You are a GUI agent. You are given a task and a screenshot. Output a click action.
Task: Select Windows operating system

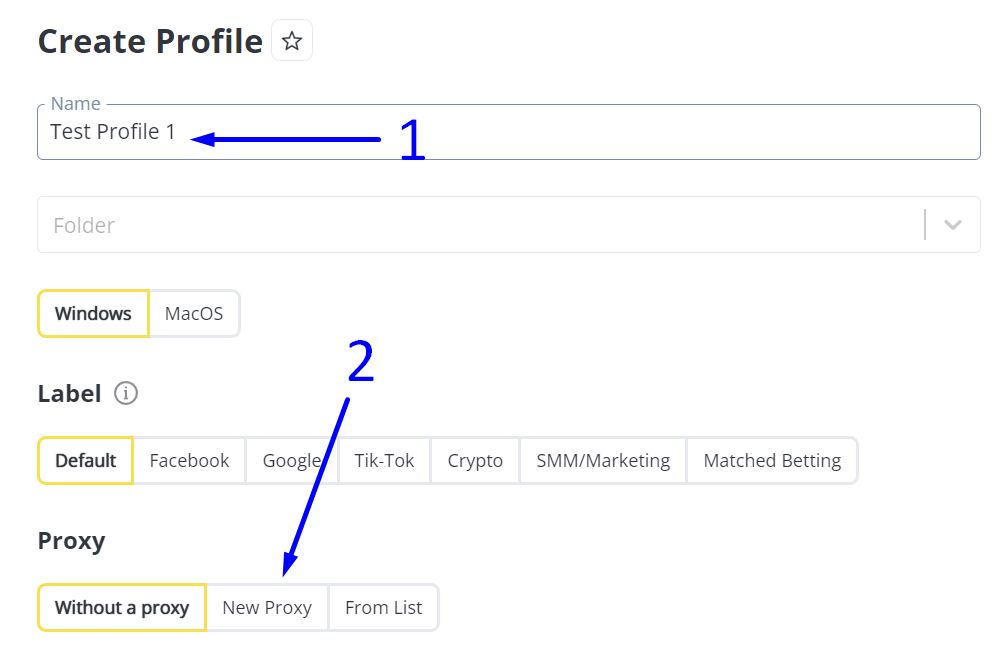93,314
